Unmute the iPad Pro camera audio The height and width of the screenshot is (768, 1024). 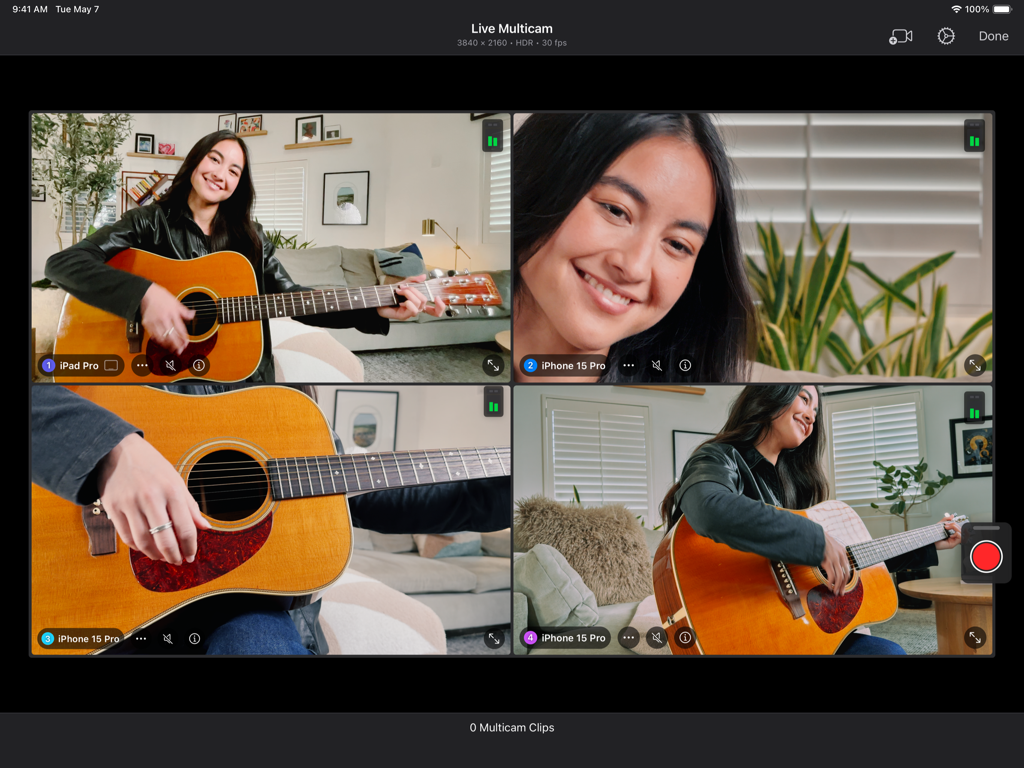(x=170, y=365)
